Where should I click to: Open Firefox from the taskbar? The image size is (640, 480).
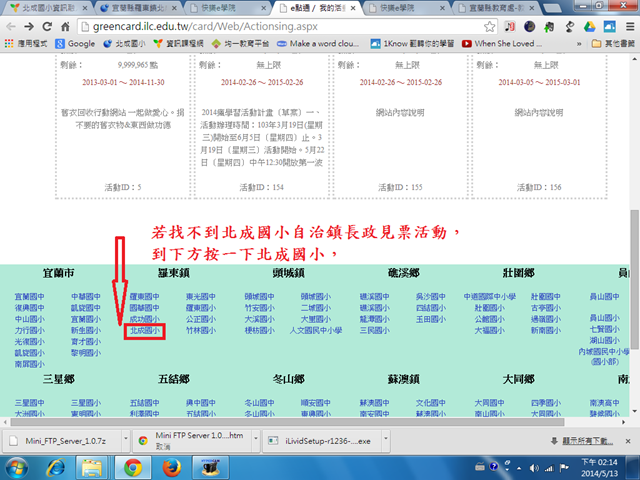coord(169,467)
